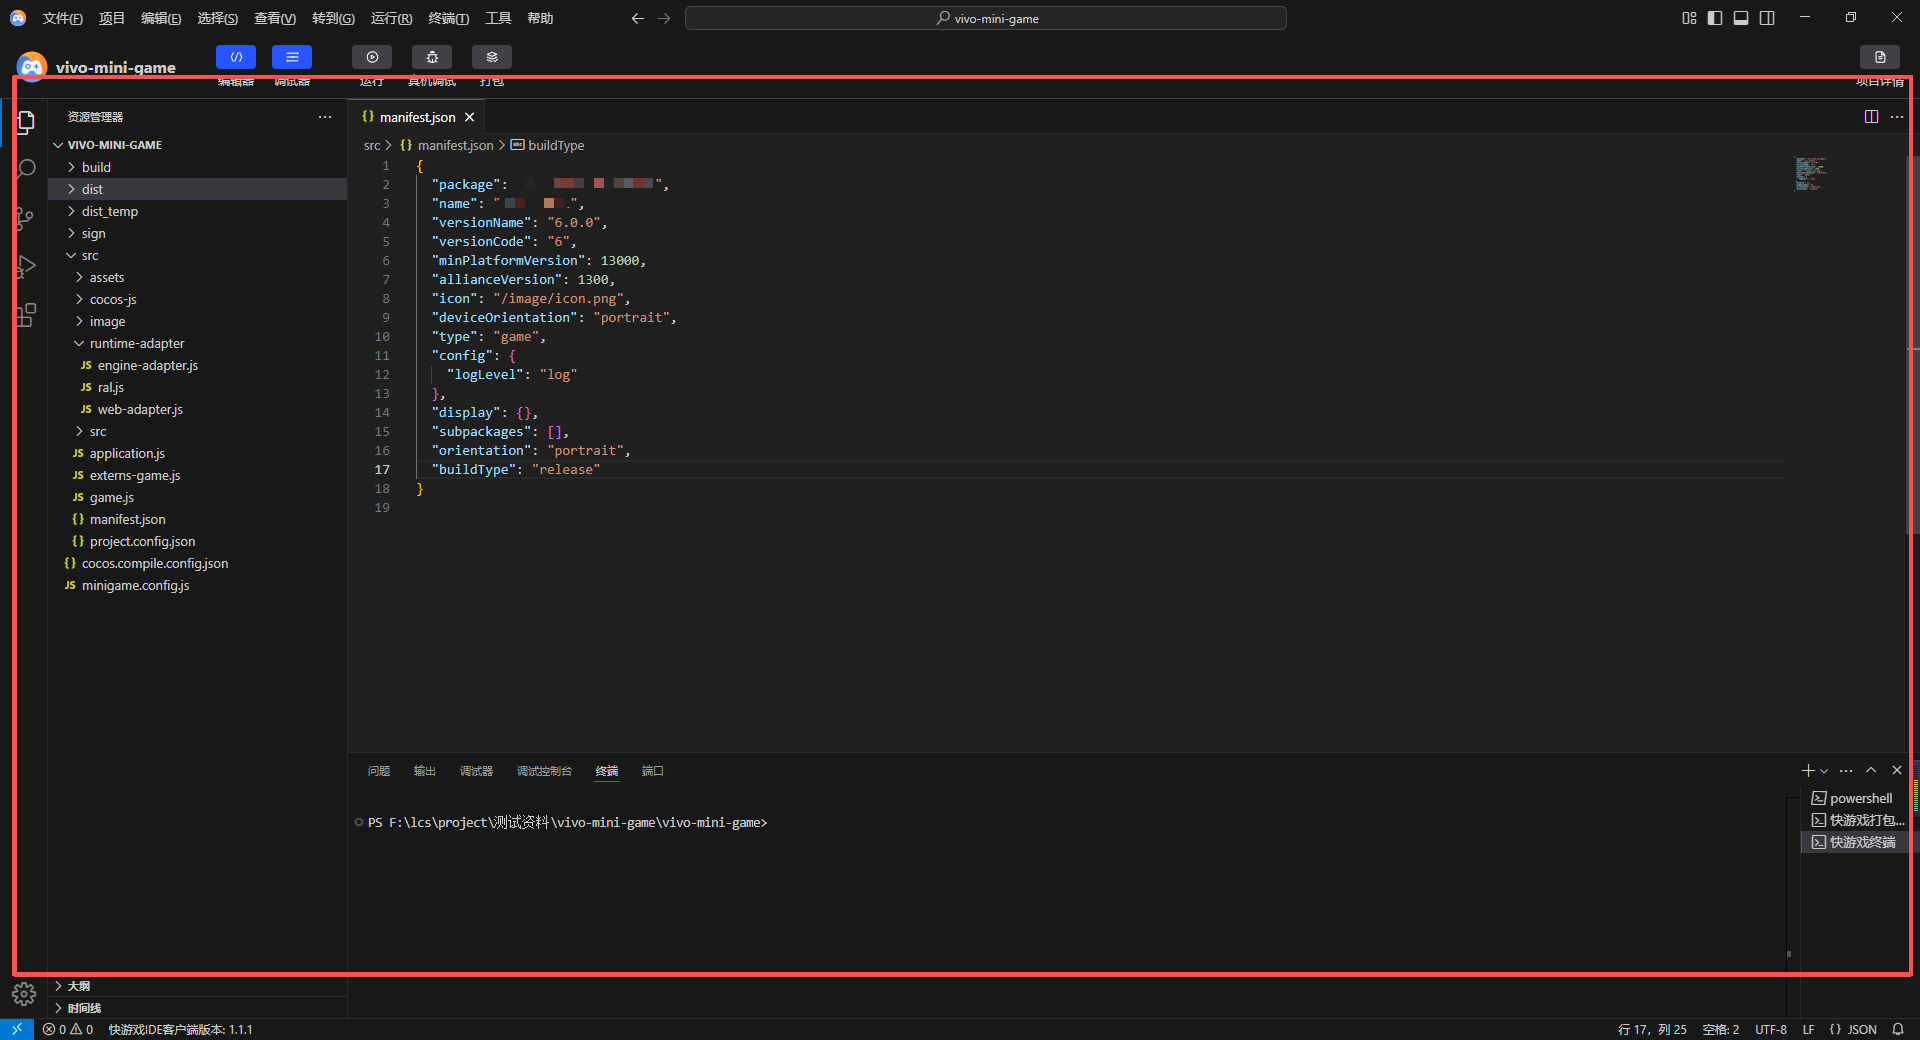The height and width of the screenshot is (1040, 1920).
Task: Expand the build folder
Action: click(96, 167)
